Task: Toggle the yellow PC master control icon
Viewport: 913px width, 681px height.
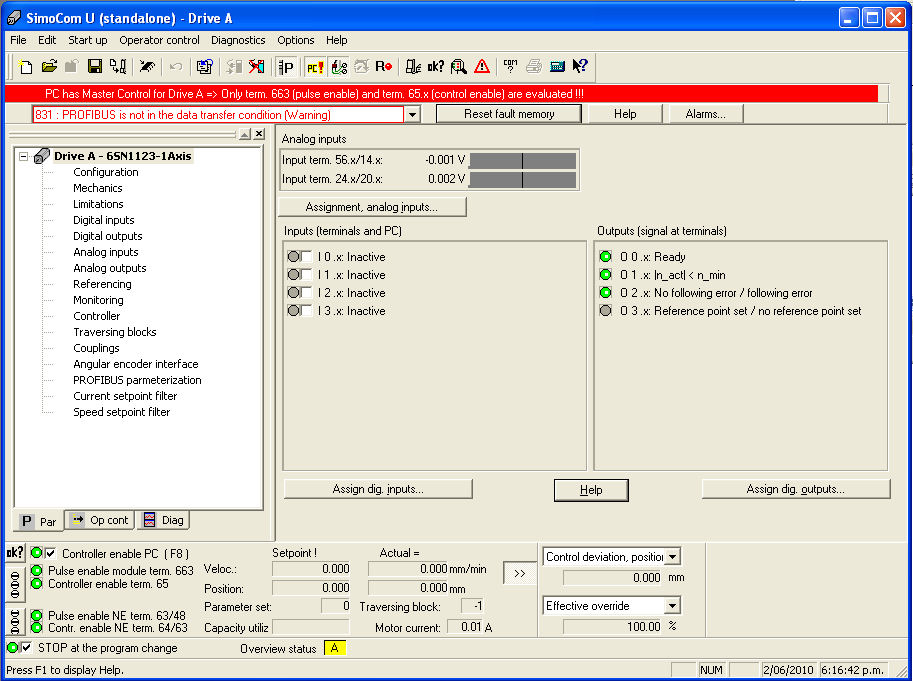Action: (x=314, y=66)
